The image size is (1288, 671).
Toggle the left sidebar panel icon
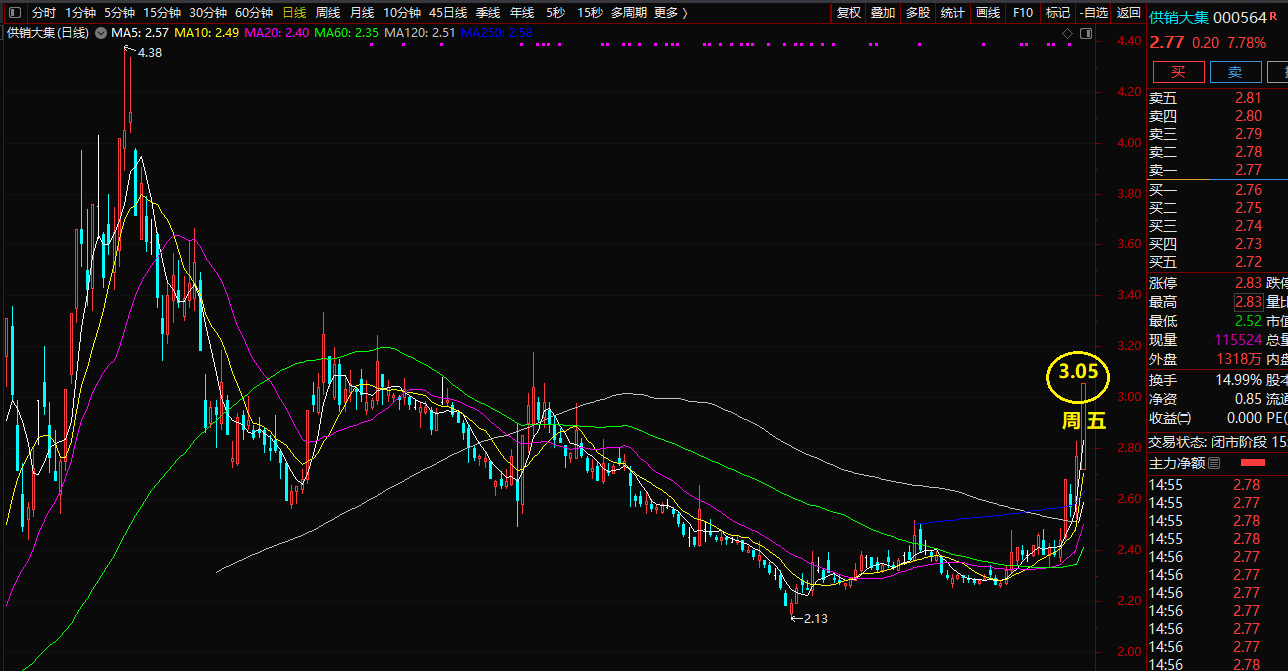pyautogui.click(x=14, y=13)
